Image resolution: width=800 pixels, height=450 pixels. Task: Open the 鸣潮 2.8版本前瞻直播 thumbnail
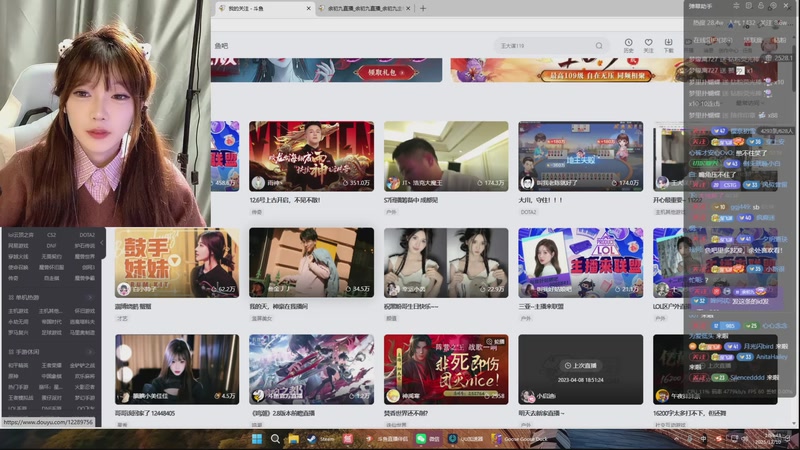(311, 369)
